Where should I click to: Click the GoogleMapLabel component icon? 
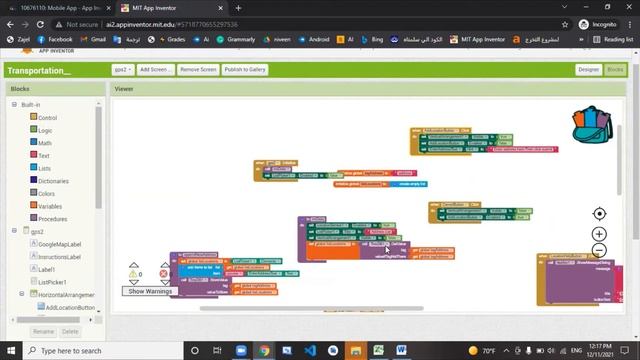pyautogui.click(x=34, y=243)
